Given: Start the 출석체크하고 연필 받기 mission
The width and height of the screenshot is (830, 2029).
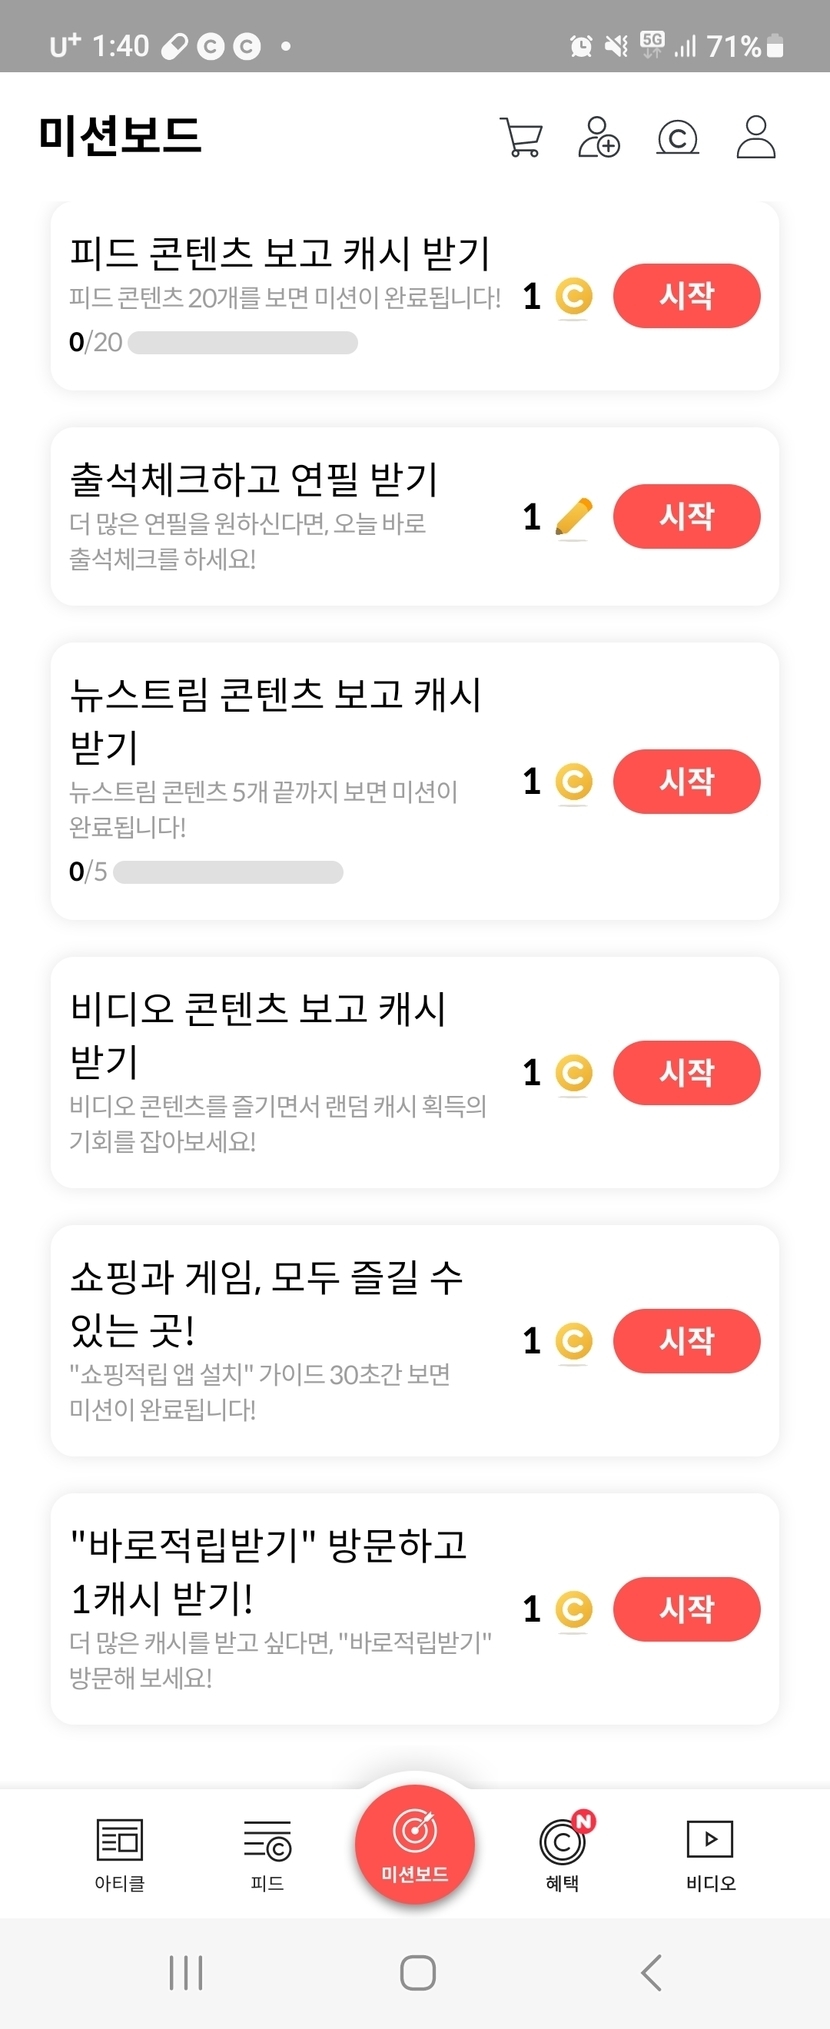Looking at the screenshot, I should click(686, 517).
